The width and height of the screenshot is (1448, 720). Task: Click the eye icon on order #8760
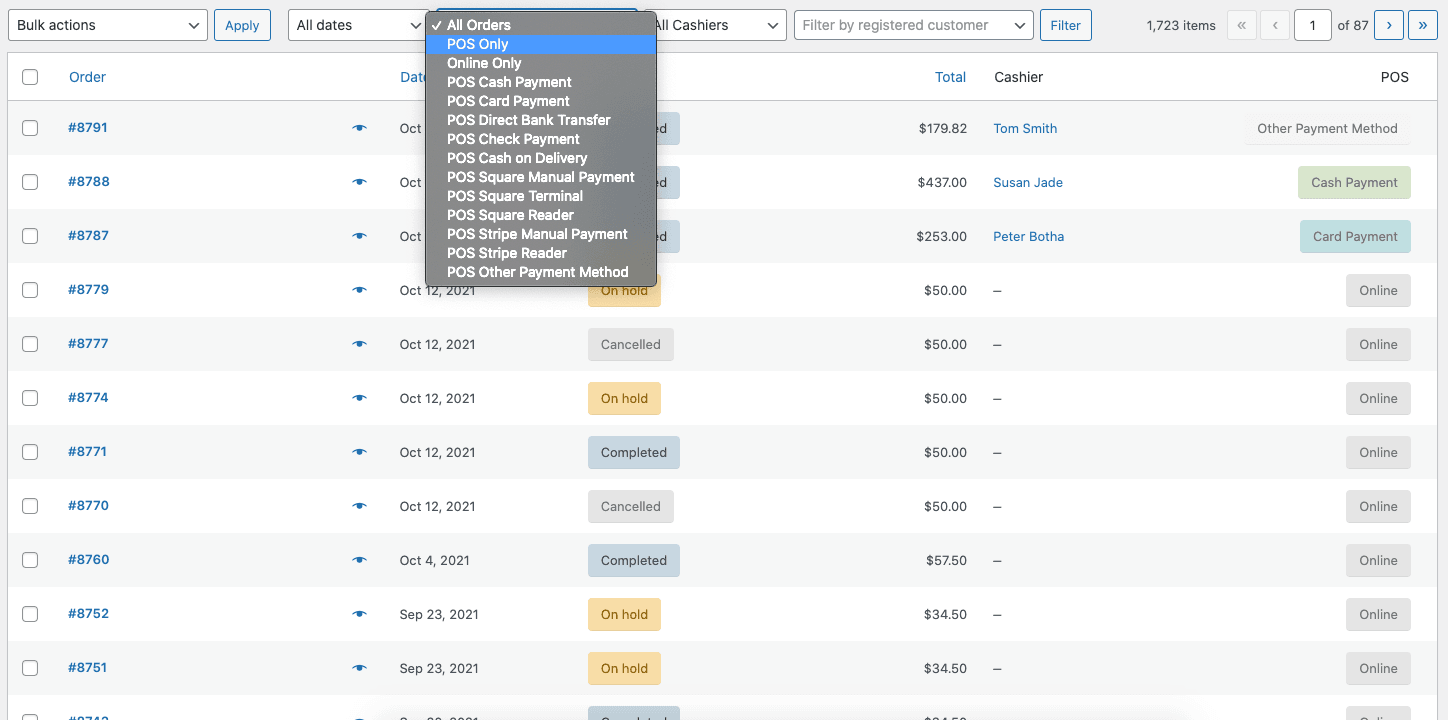coord(359,560)
